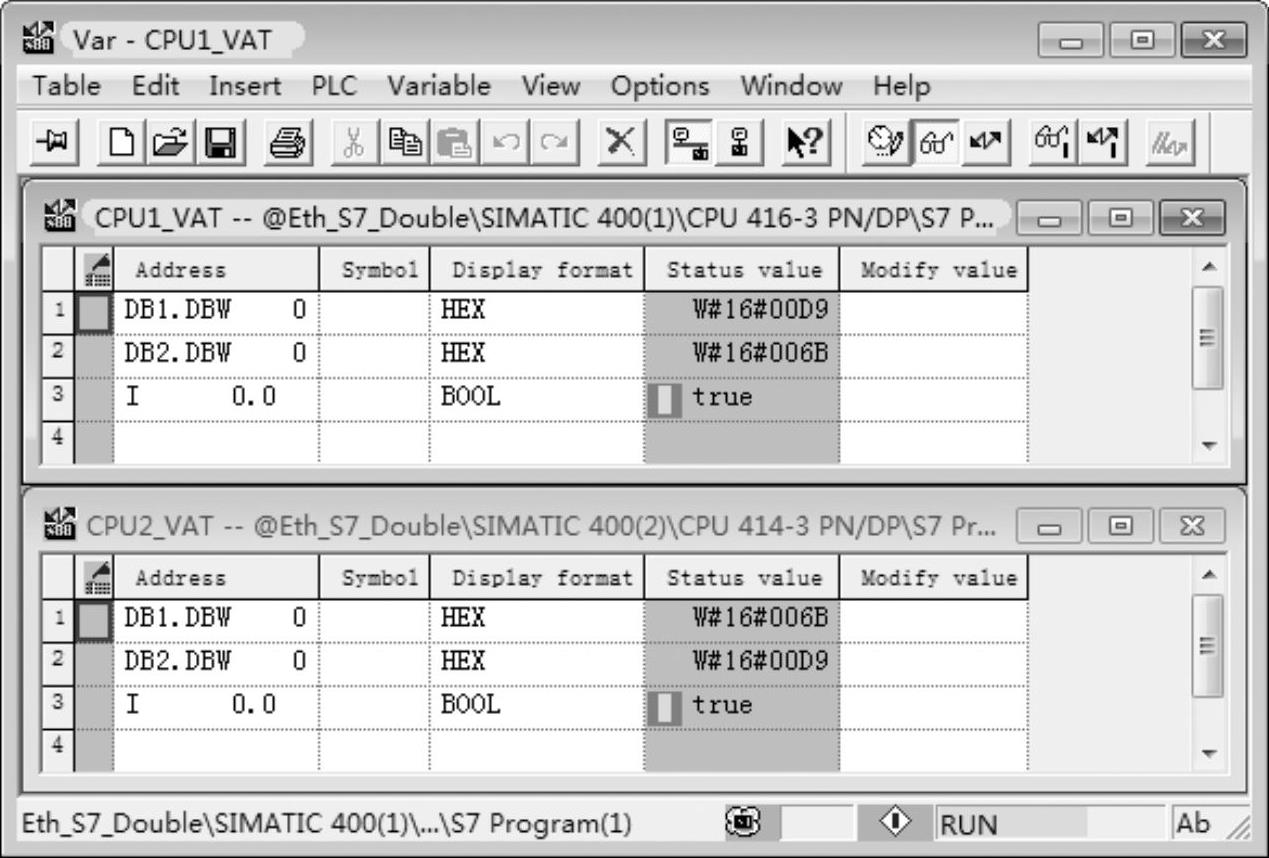Click the grayed Force values icon
1269x858 pixels.
pos(1170,142)
